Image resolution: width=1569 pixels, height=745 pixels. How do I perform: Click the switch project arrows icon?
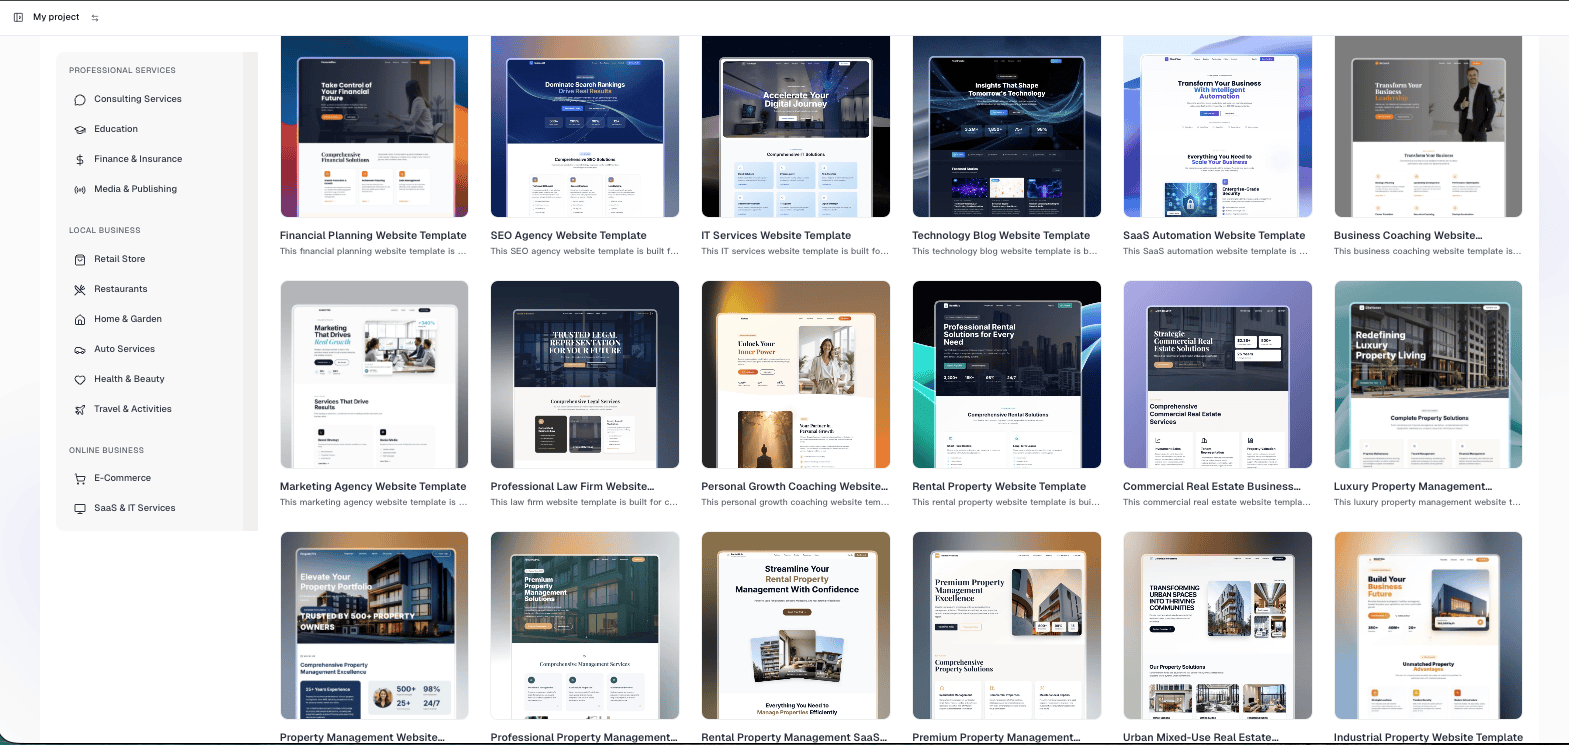pos(95,18)
